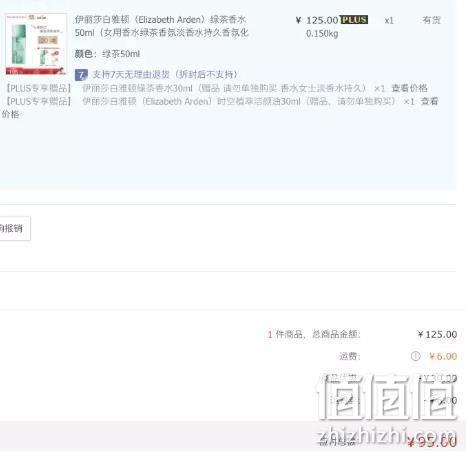Click the x1 product quantity
Viewport: 466px width, 453px height.
click(389, 21)
